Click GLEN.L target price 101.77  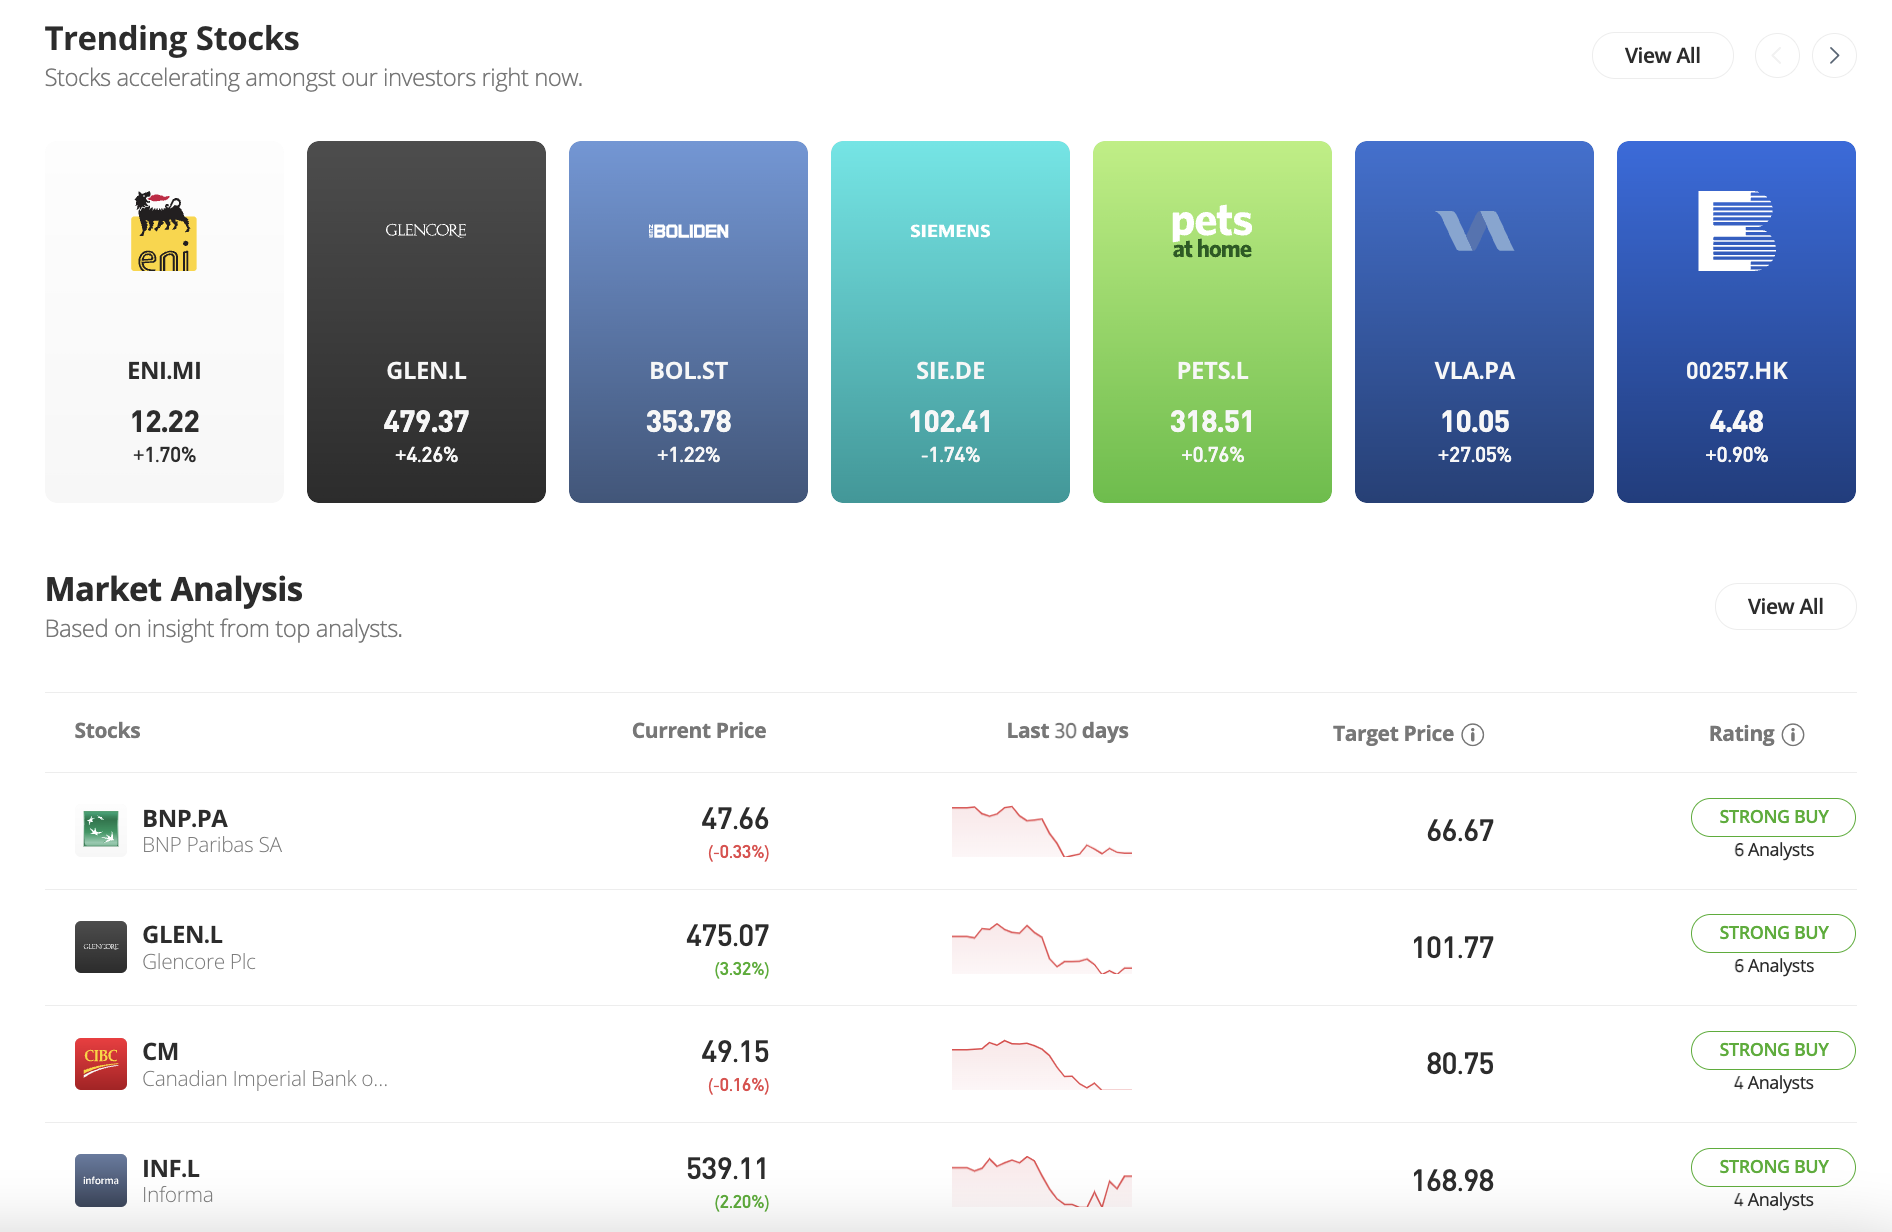(x=1452, y=948)
